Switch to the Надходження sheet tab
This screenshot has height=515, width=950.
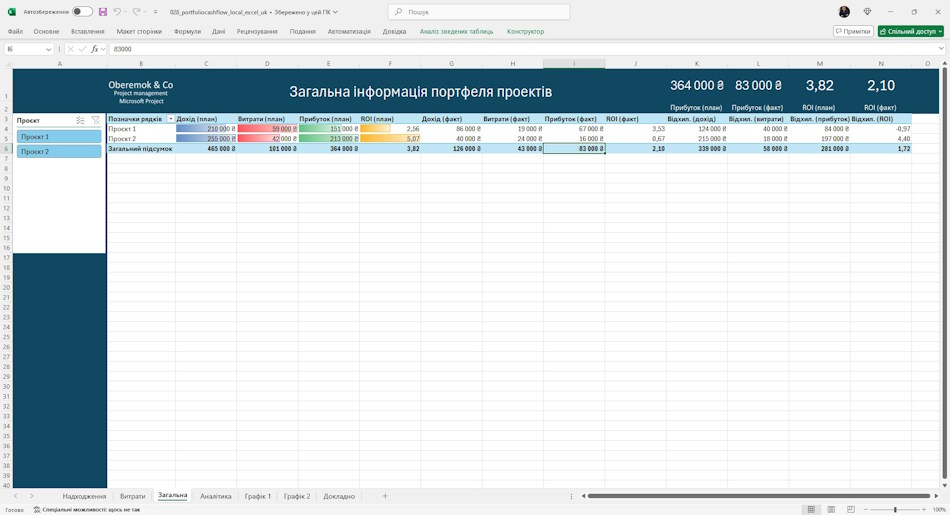[x=84, y=496]
